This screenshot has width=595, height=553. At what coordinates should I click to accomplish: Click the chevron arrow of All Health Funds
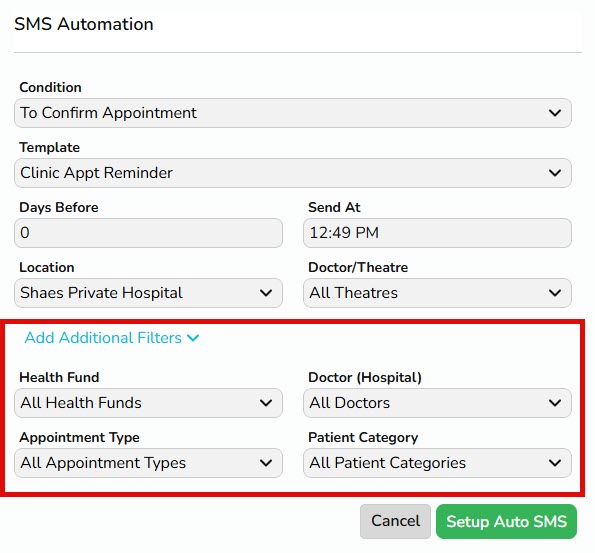[x=266, y=403]
